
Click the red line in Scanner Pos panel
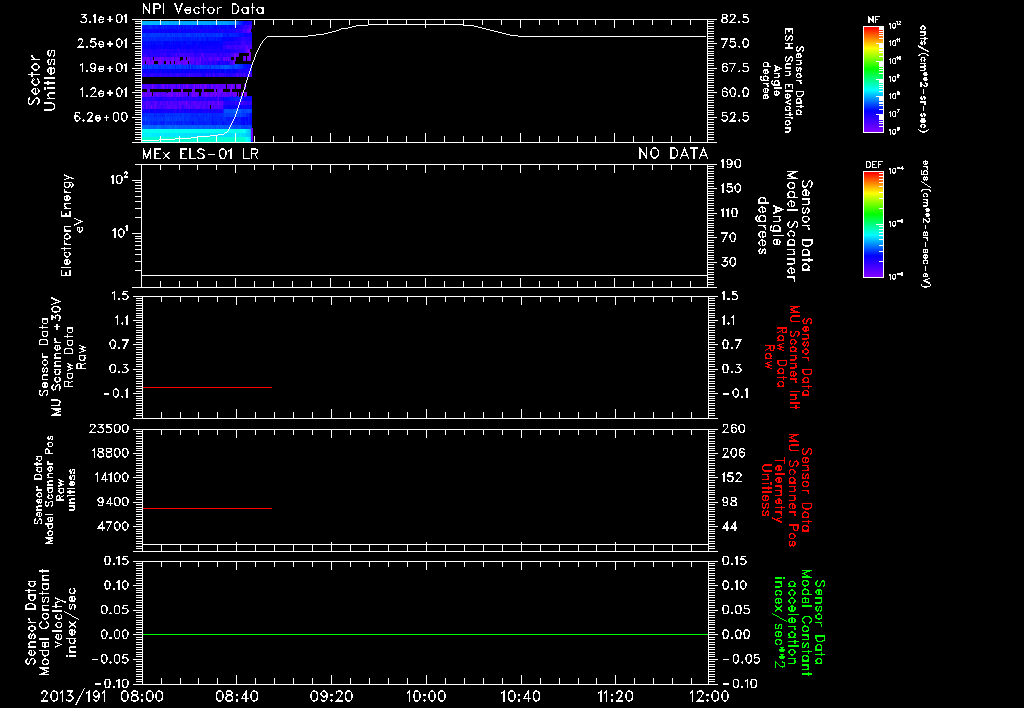click(206, 508)
